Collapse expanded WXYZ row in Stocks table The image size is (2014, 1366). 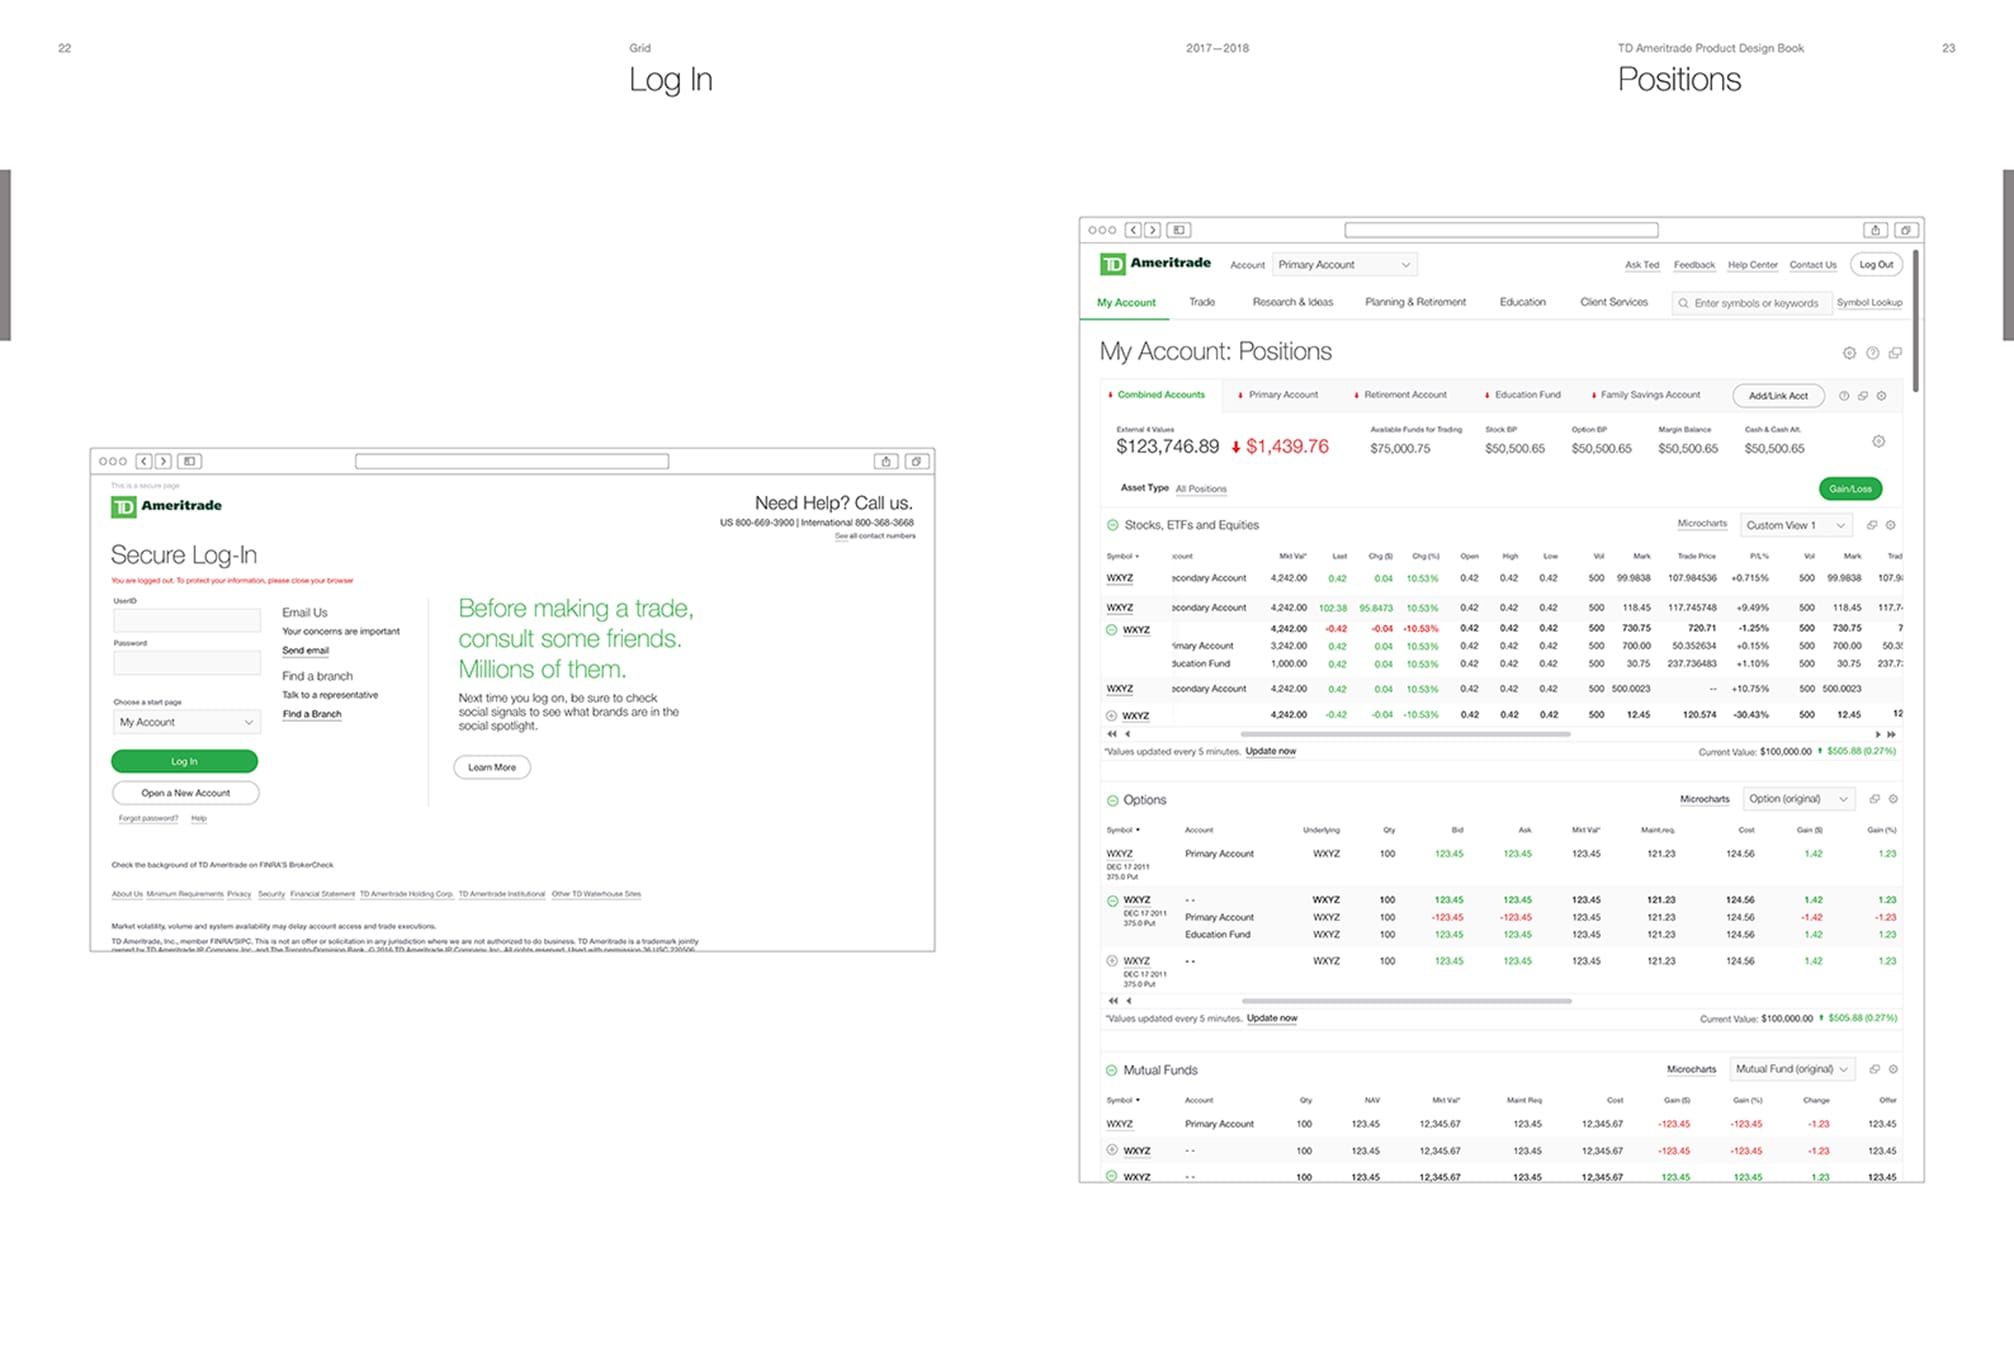pyautogui.click(x=1111, y=630)
